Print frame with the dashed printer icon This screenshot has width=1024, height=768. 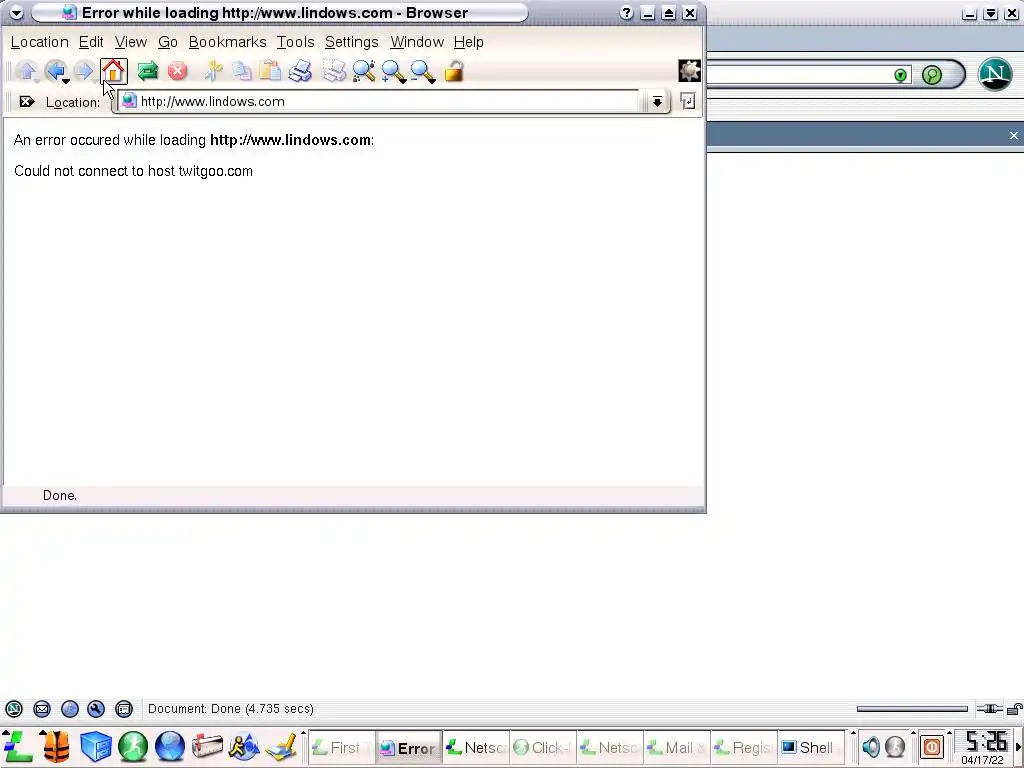(334, 71)
